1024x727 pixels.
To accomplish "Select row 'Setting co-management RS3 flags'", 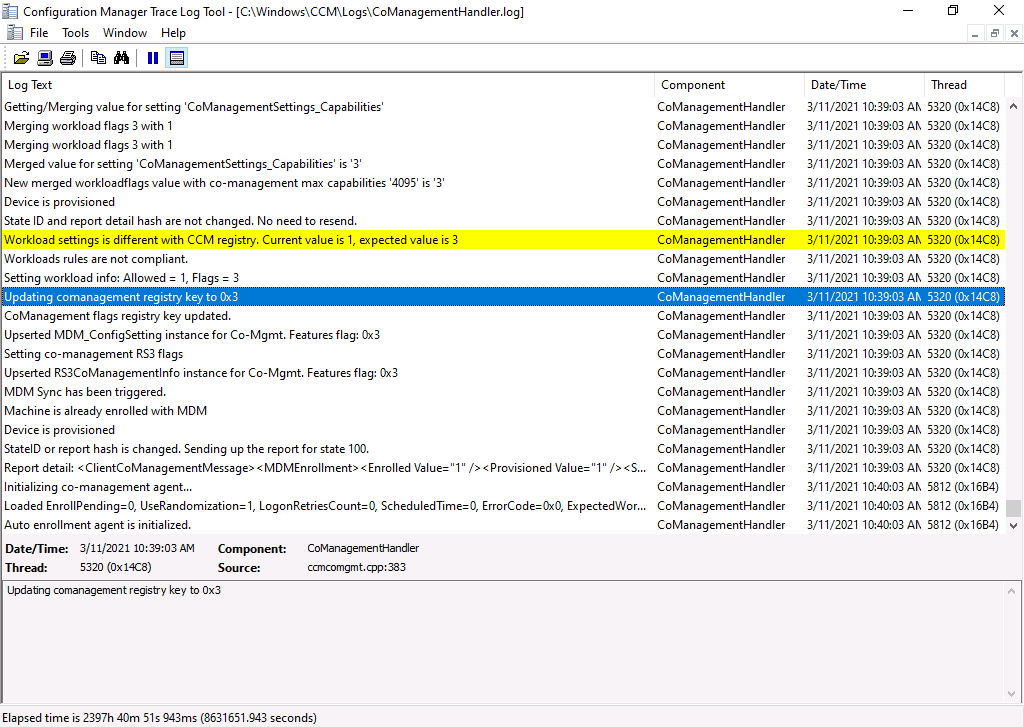I will [x=503, y=354].
